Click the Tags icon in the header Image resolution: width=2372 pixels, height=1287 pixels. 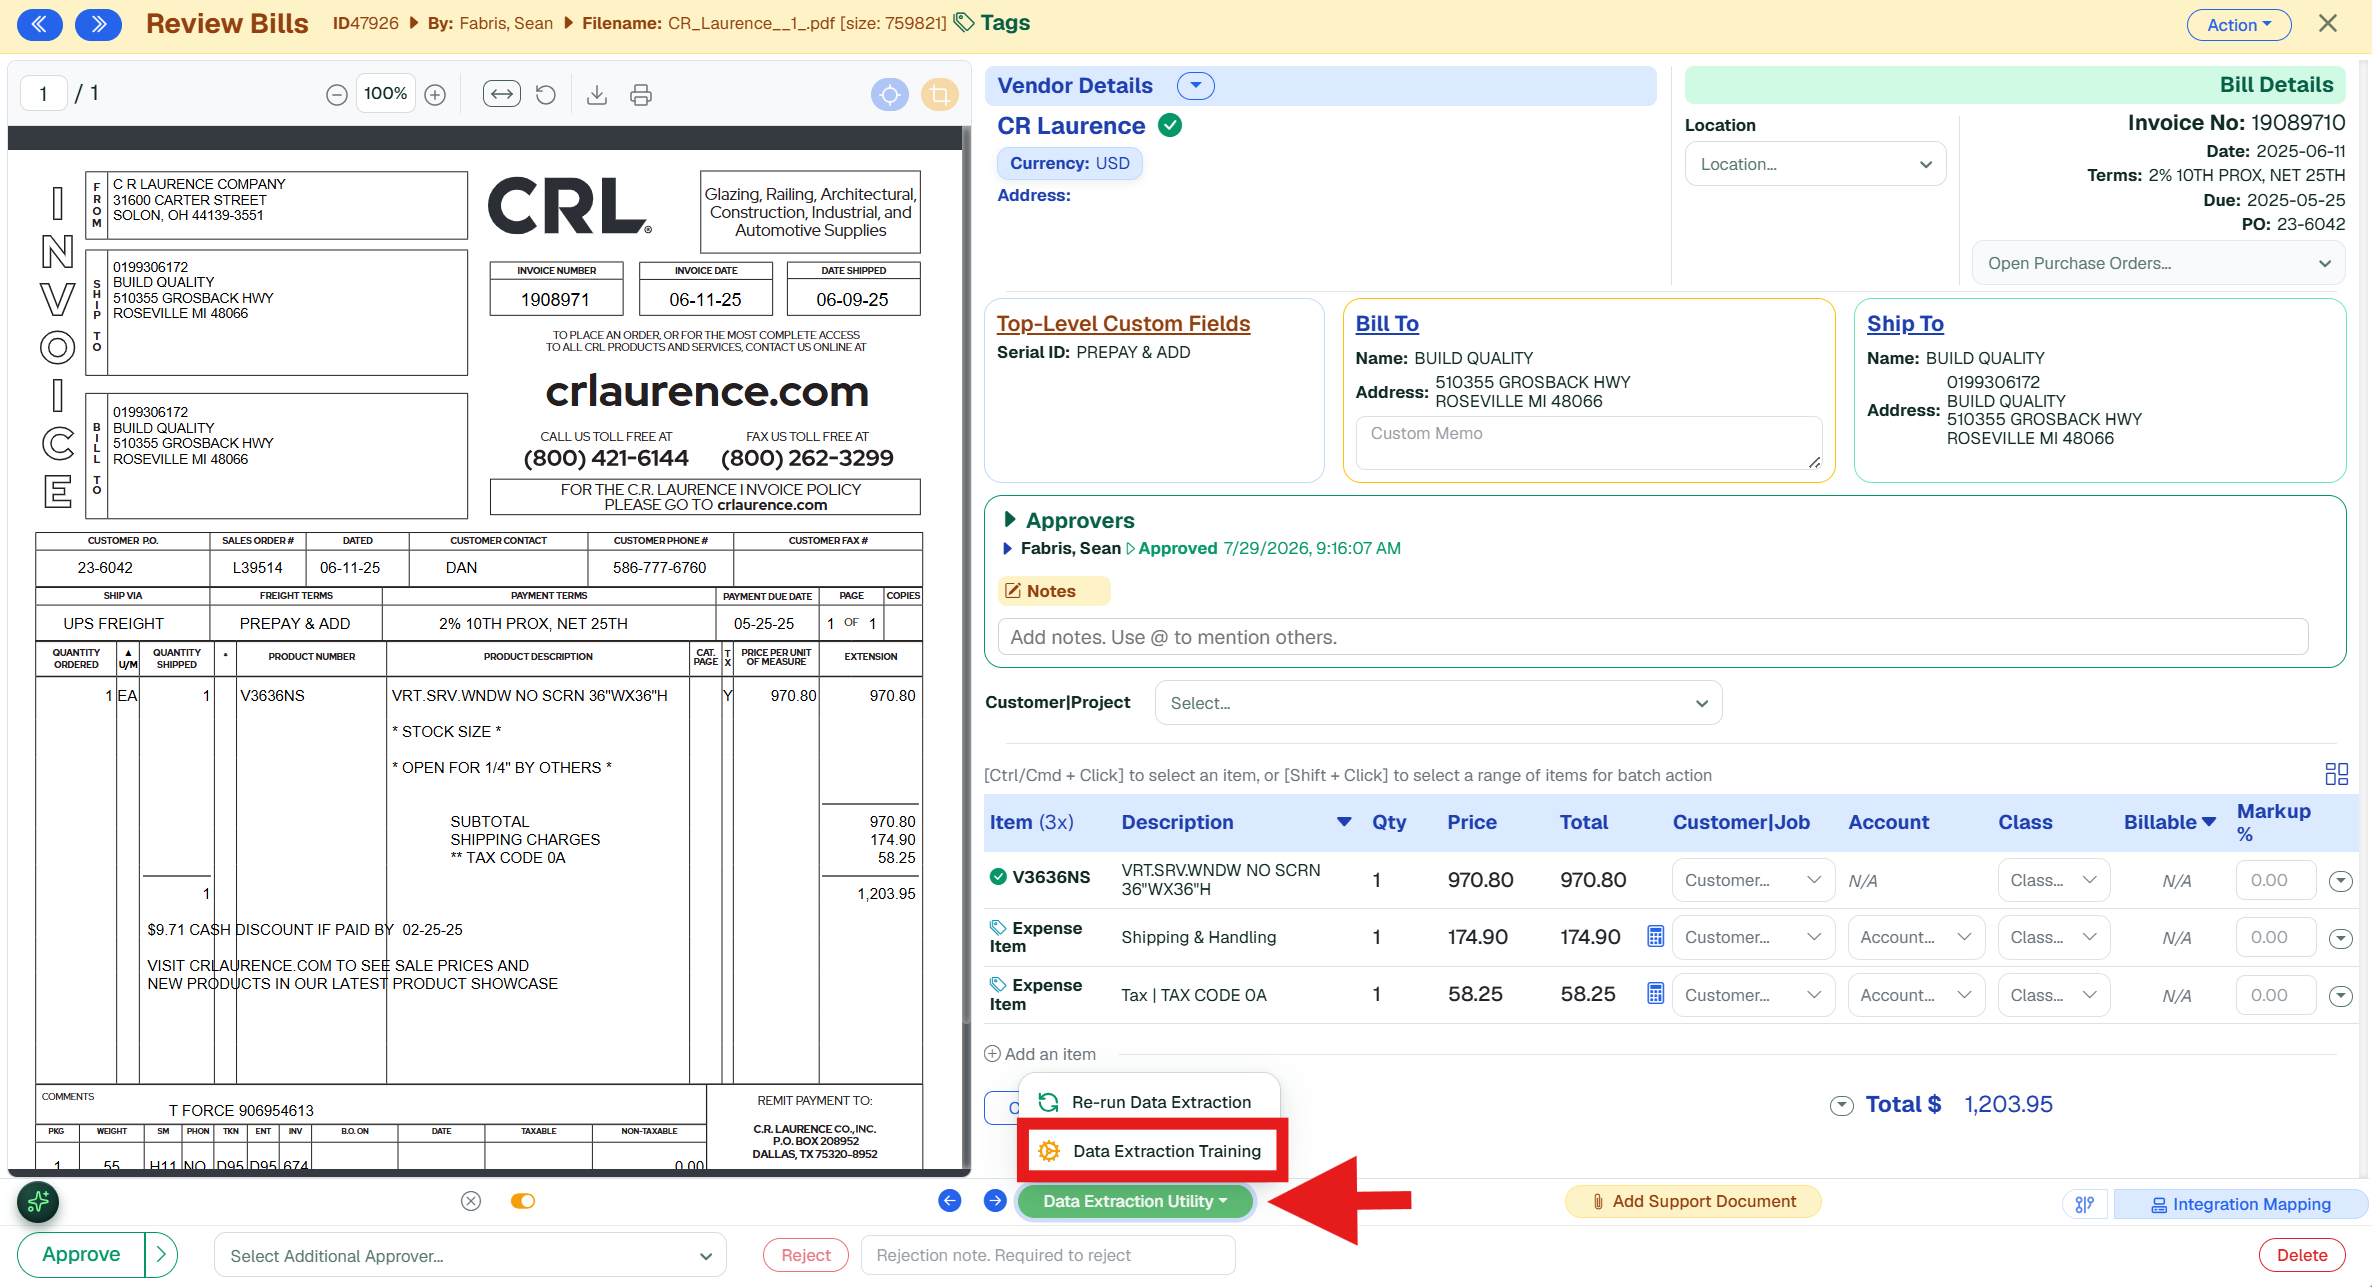click(x=964, y=23)
